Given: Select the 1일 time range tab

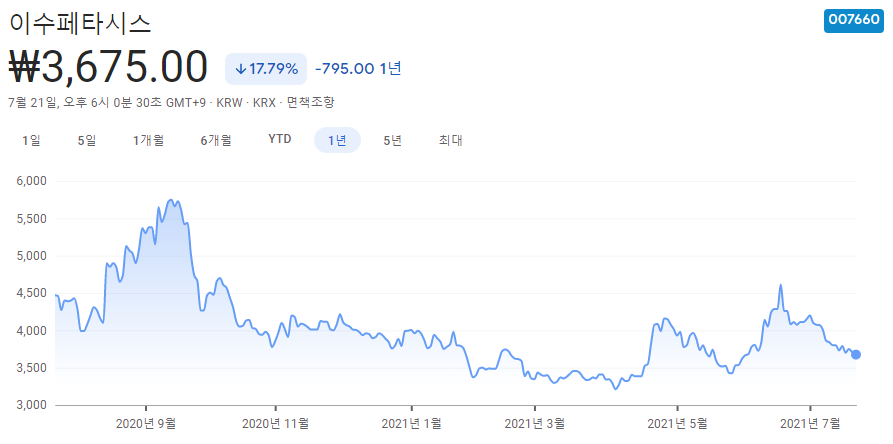Looking at the screenshot, I should 31,140.
